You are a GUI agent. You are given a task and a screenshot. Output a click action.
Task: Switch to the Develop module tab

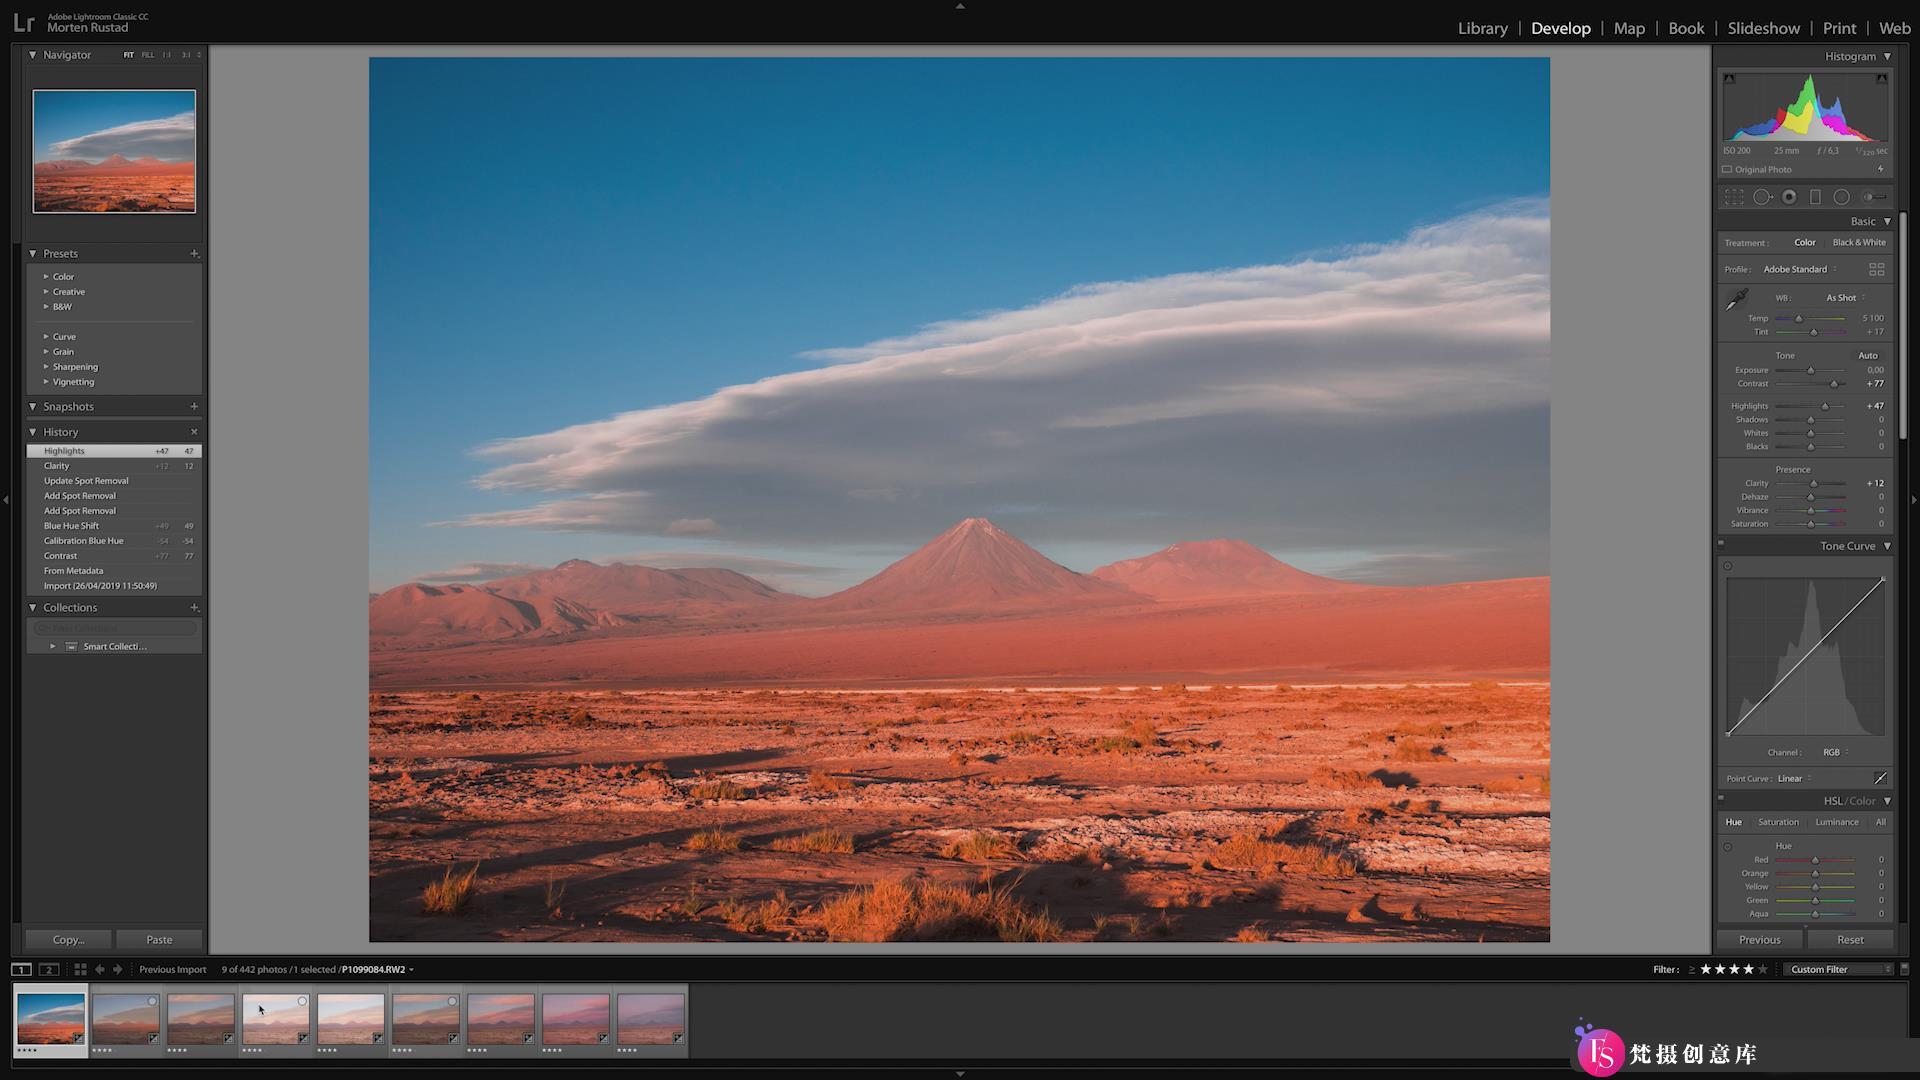[1560, 28]
